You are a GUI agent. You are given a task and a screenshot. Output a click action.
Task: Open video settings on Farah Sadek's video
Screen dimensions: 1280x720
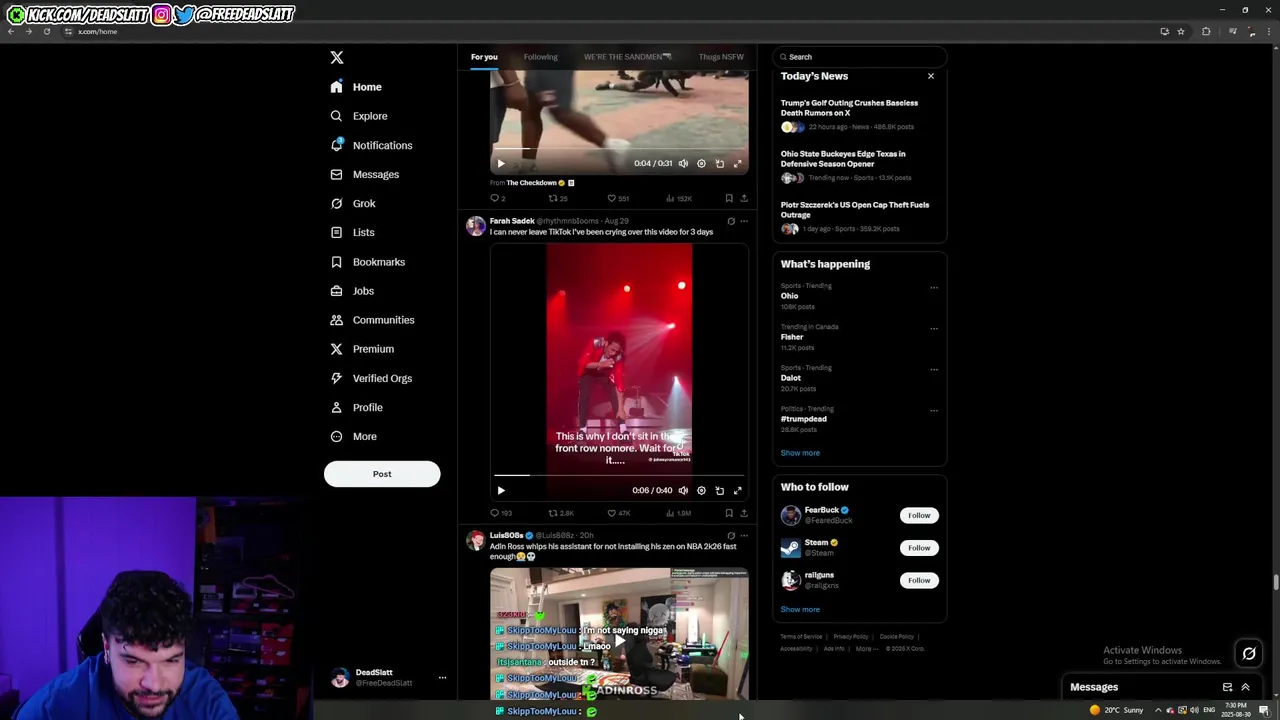pyautogui.click(x=701, y=490)
